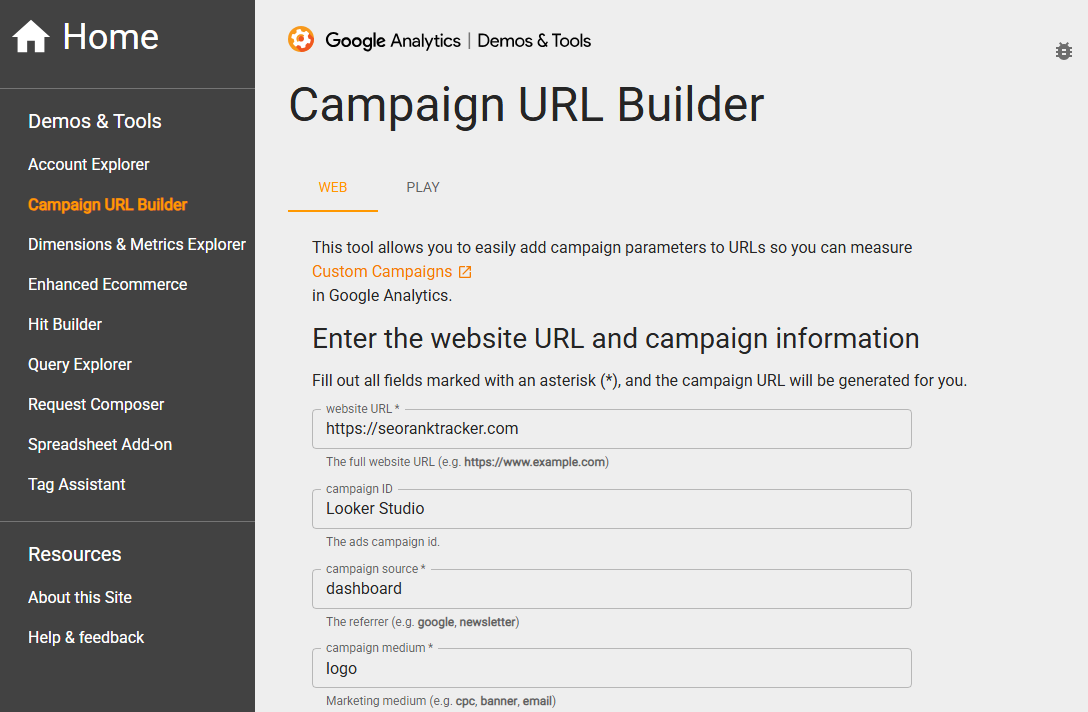Click the white home icon
1088x712 pixels.
coord(30,36)
